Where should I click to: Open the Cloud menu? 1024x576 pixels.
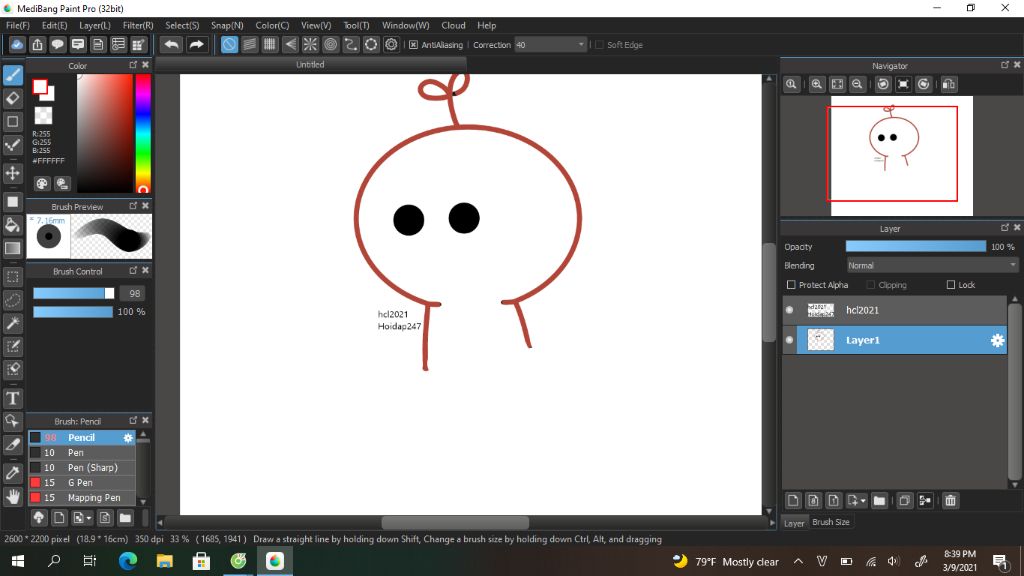pyautogui.click(x=453, y=25)
